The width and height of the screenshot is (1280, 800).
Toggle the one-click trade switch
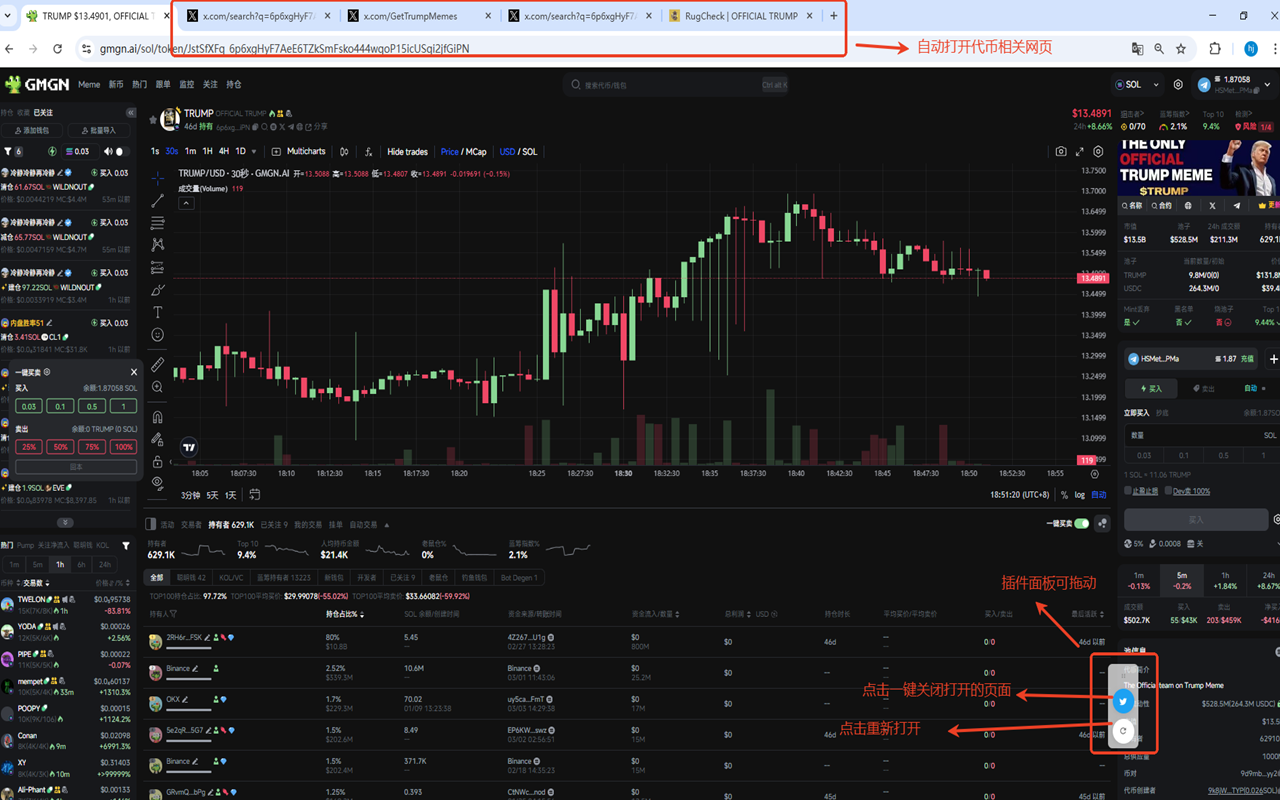pos(1081,523)
